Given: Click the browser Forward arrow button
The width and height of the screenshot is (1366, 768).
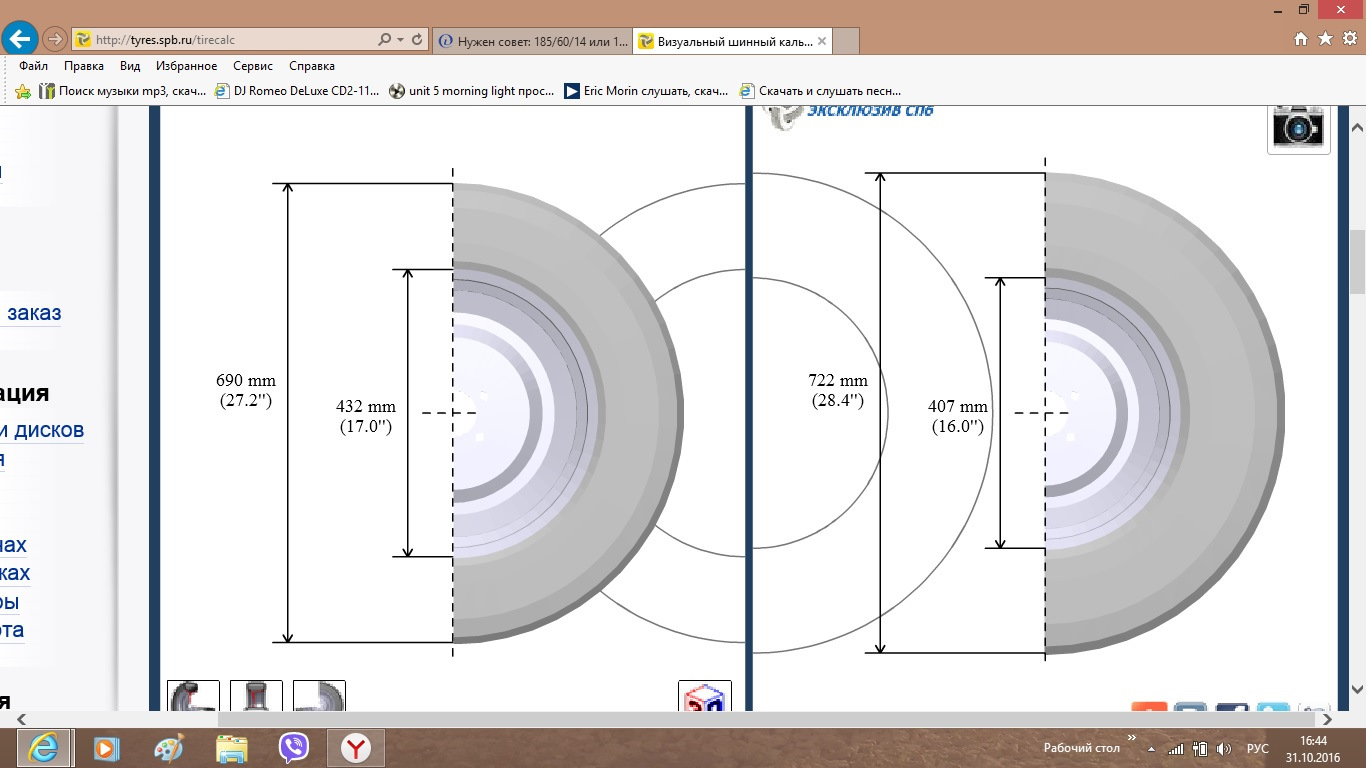Looking at the screenshot, I should pos(55,39).
